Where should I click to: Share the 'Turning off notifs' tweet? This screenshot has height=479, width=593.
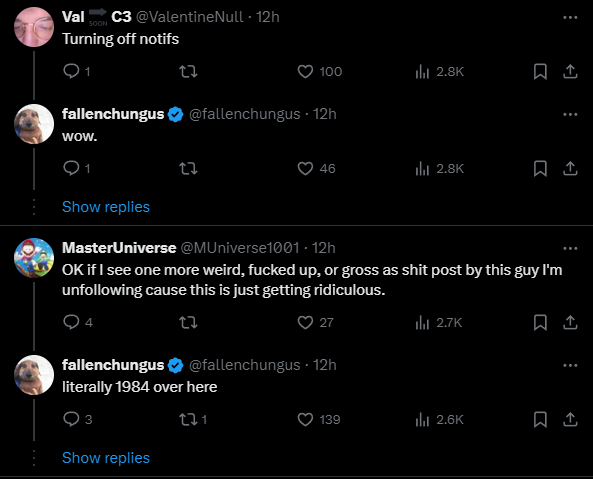tap(570, 71)
